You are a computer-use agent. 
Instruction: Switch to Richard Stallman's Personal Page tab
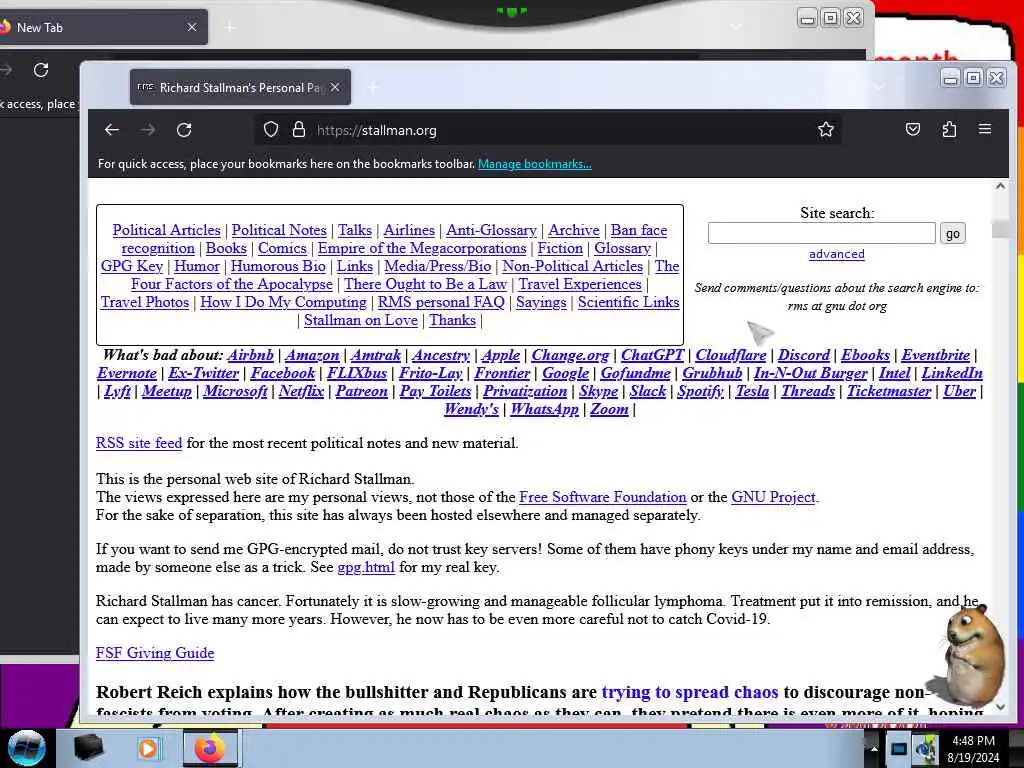coord(240,87)
